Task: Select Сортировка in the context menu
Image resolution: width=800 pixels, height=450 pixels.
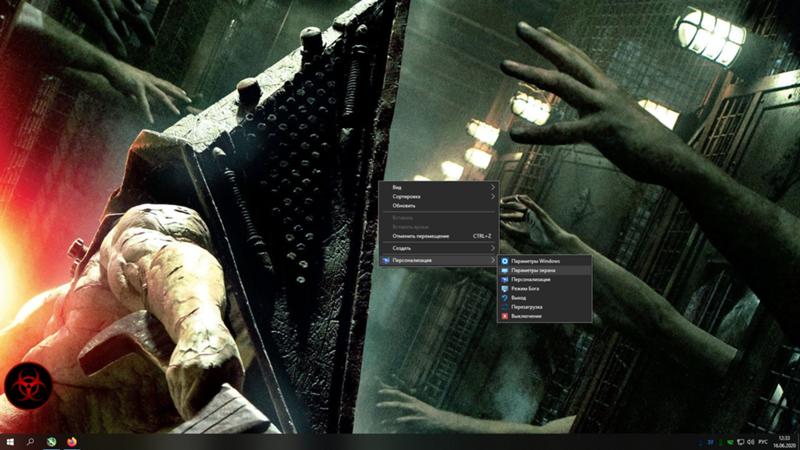Action: click(x=439, y=196)
